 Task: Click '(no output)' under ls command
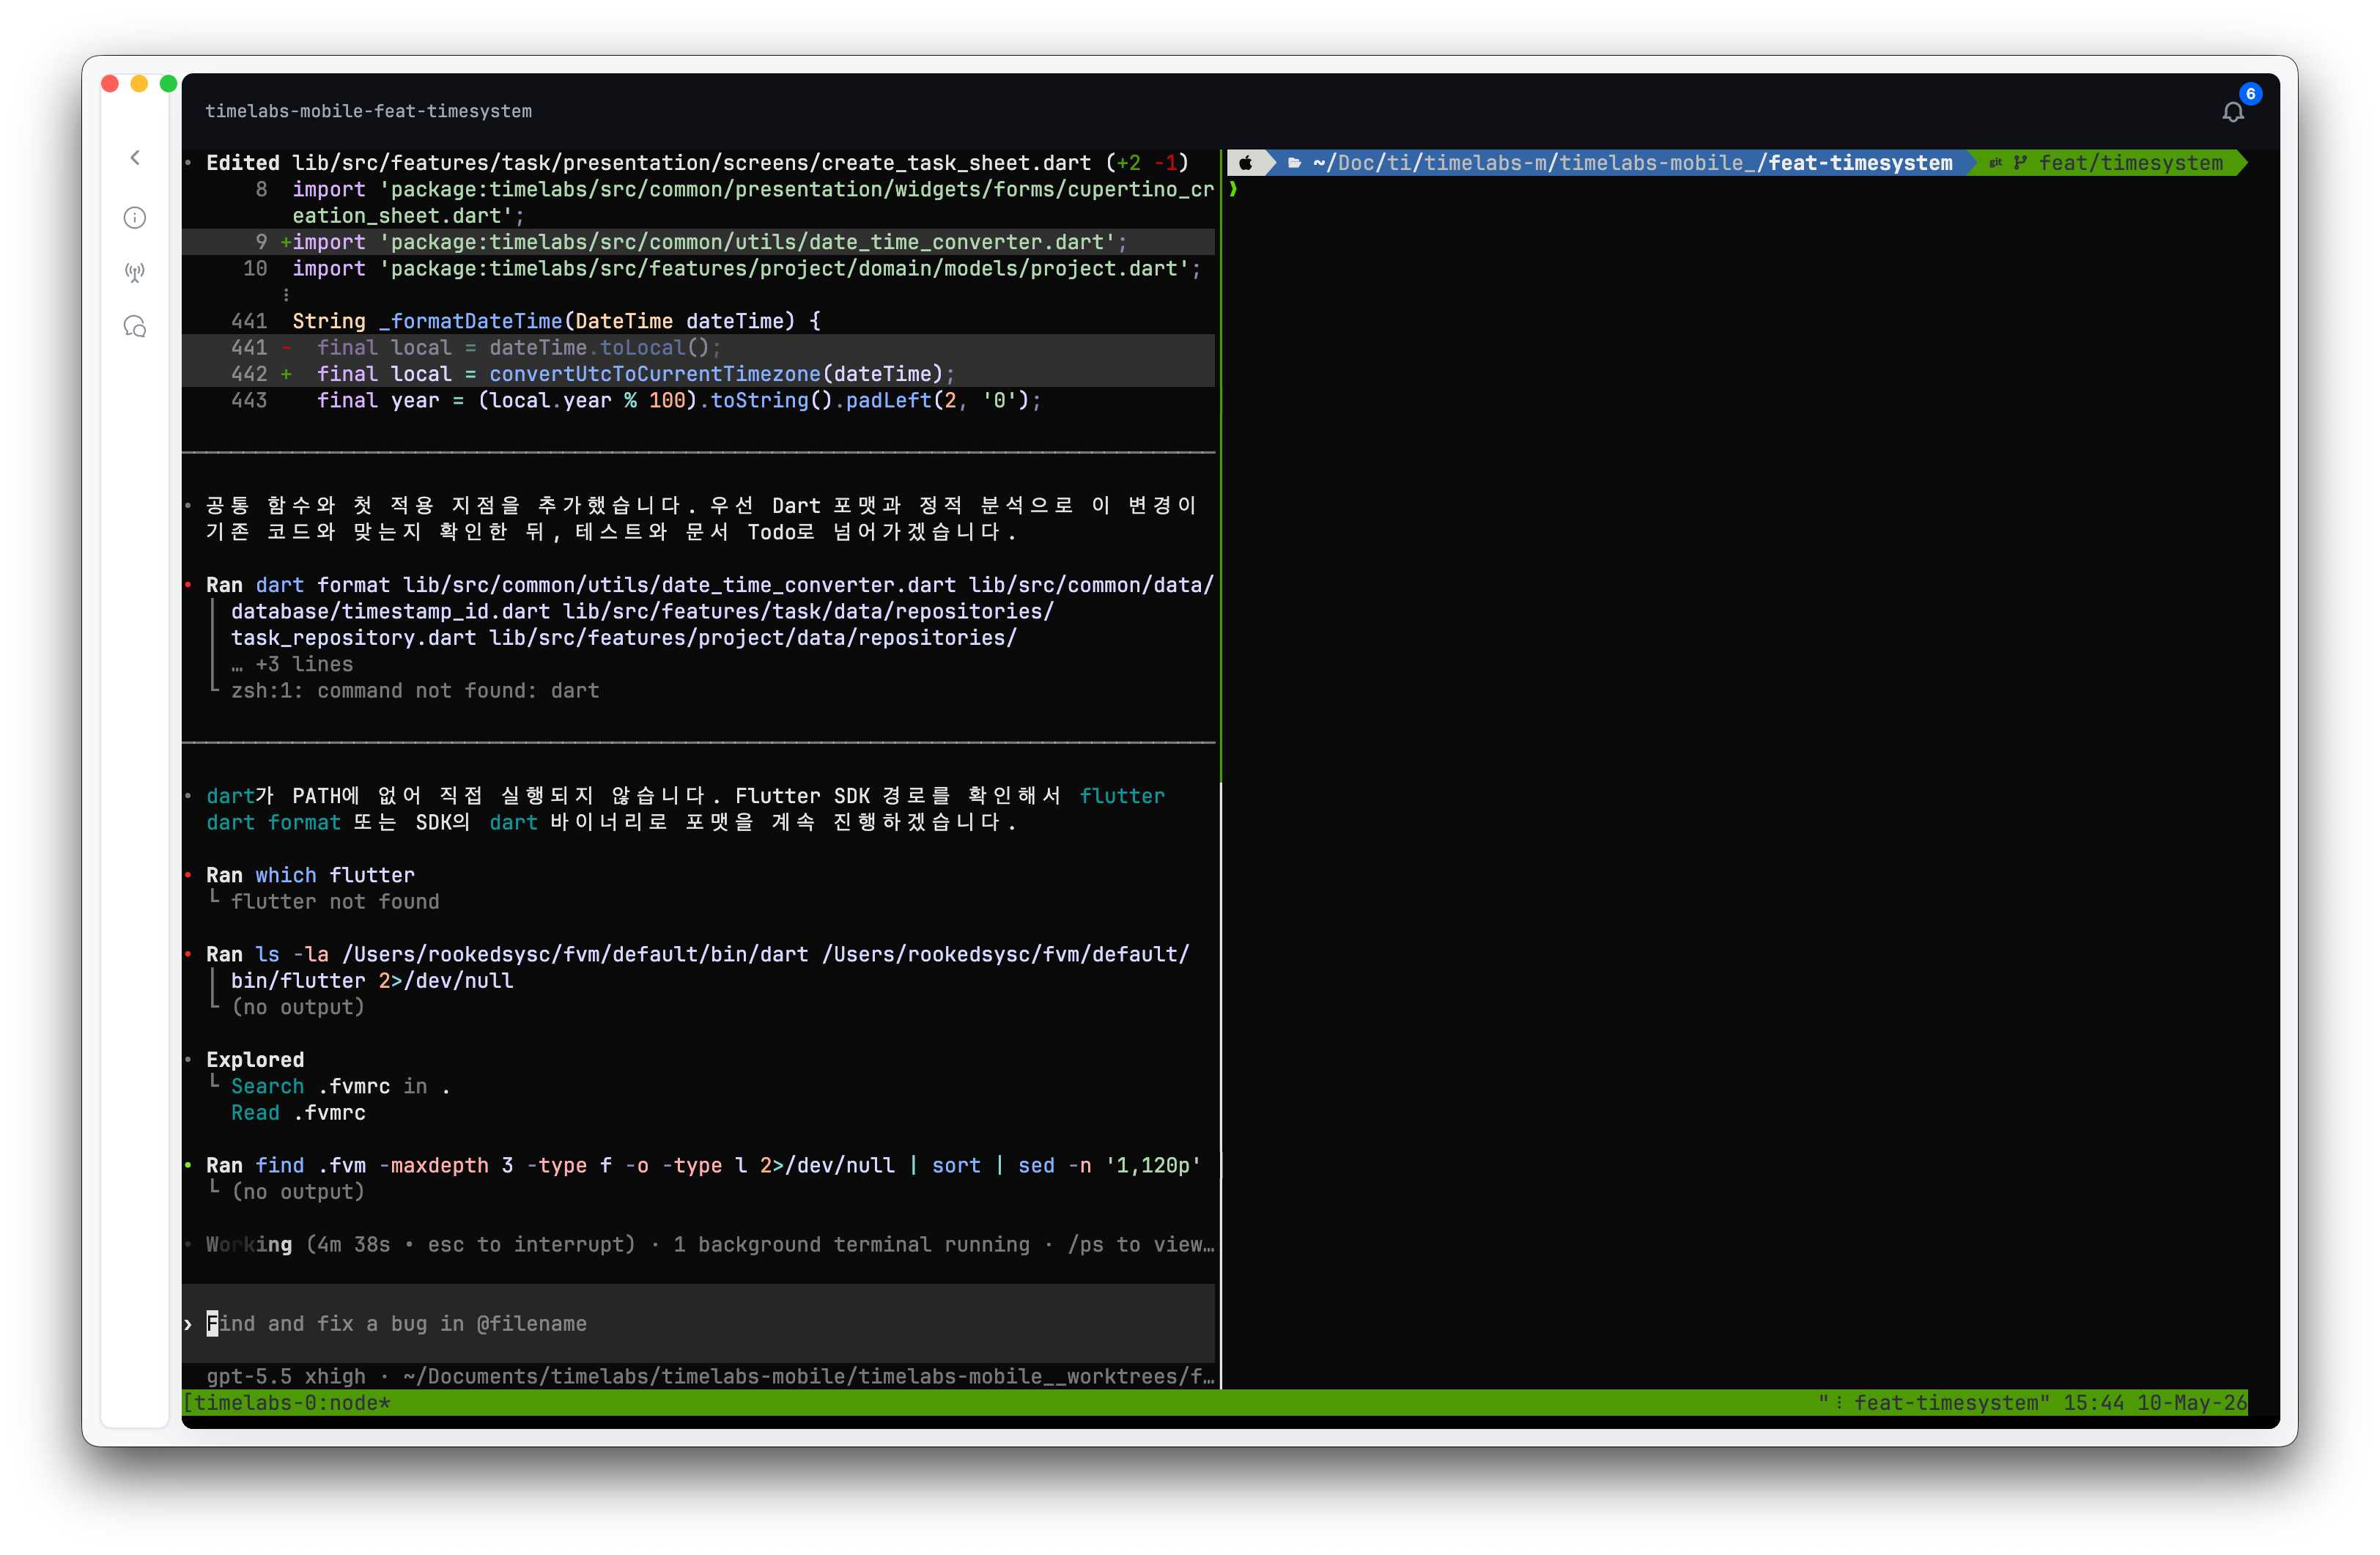298,1007
